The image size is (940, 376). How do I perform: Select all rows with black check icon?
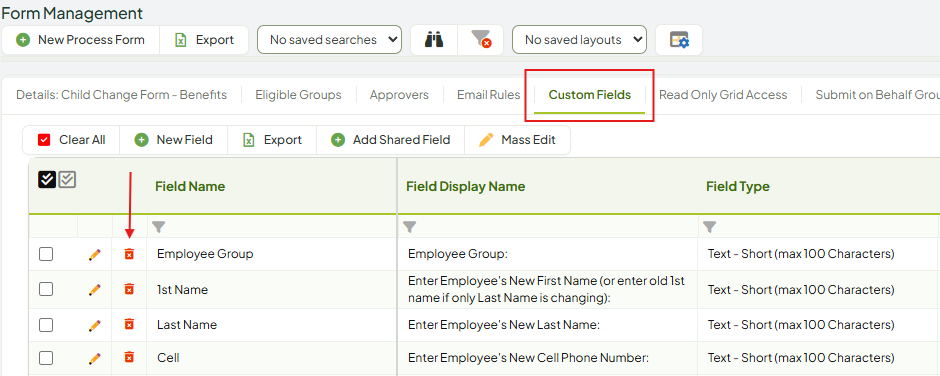pos(47,179)
